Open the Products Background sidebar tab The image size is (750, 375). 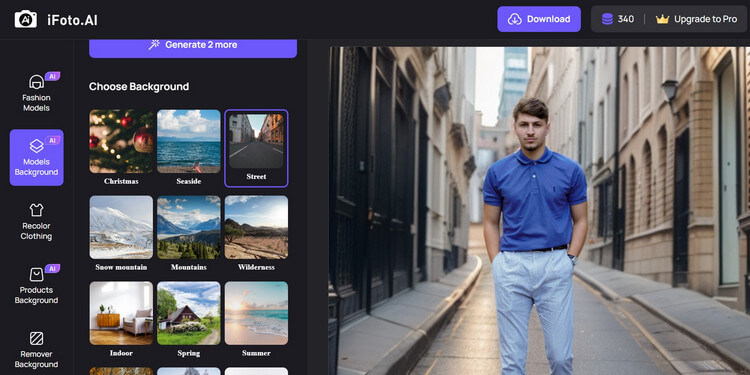point(36,286)
